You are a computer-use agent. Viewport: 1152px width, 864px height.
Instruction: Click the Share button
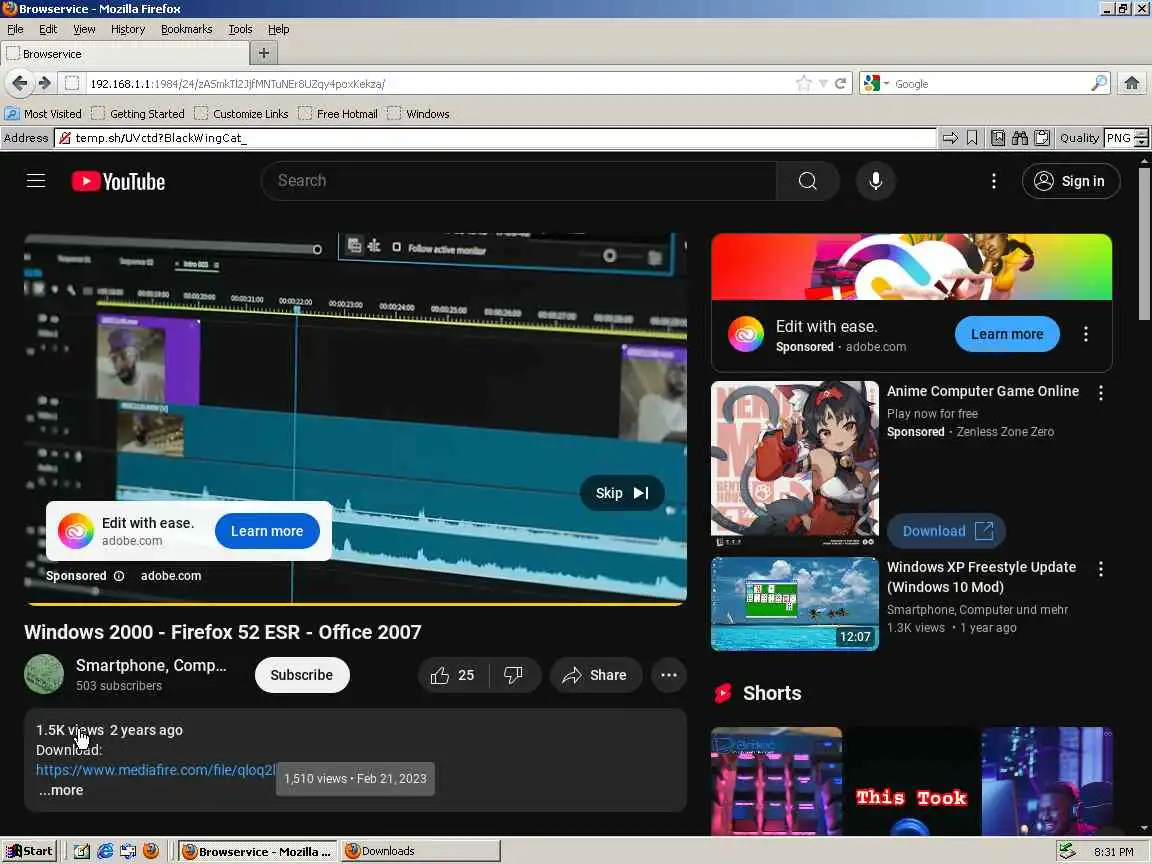point(596,675)
